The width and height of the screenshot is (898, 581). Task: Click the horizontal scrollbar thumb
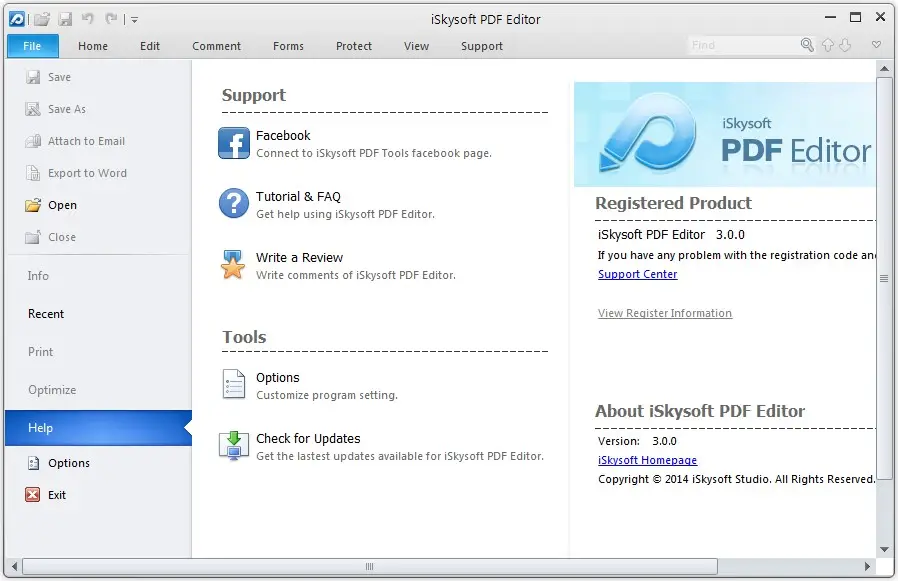[369, 567]
